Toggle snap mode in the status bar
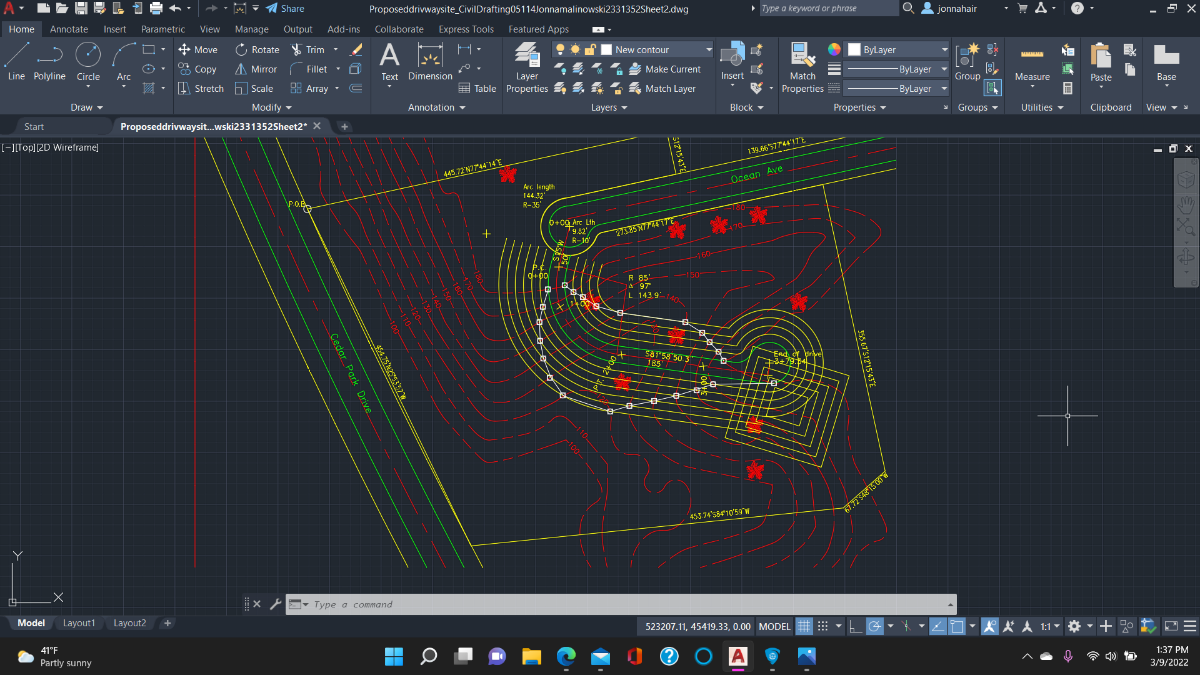 pyautogui.click(x=823, y=626)
